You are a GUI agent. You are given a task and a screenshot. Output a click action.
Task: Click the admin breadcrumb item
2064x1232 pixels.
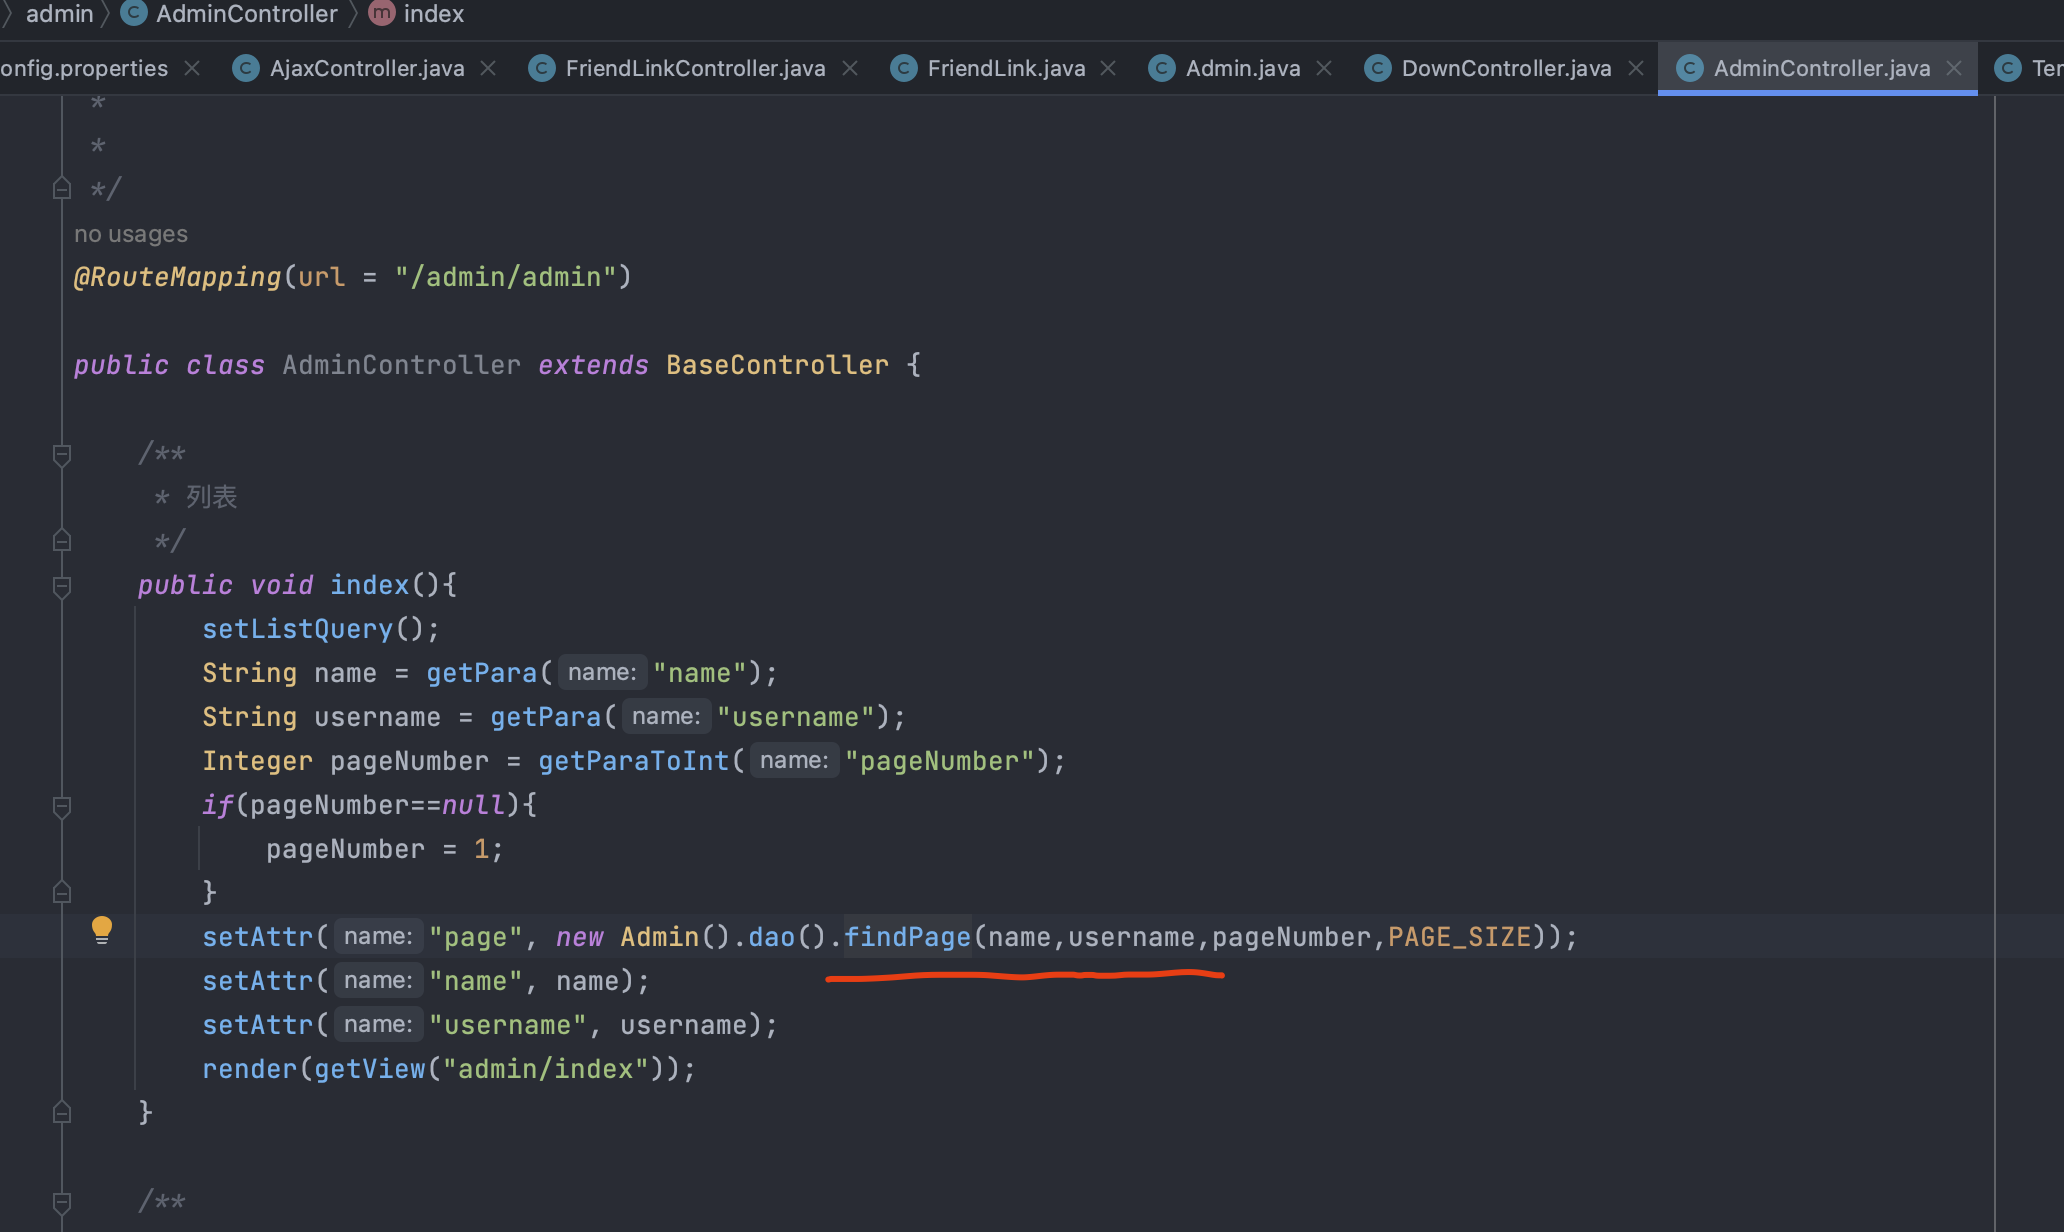tap(59, 14)
